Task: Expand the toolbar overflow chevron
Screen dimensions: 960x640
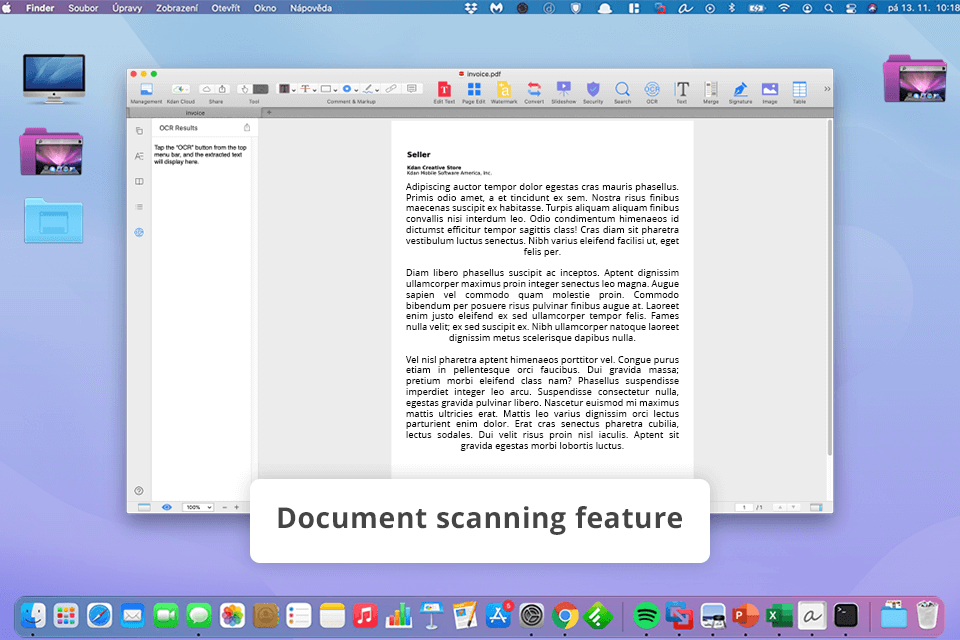Action: pos(826,89)
